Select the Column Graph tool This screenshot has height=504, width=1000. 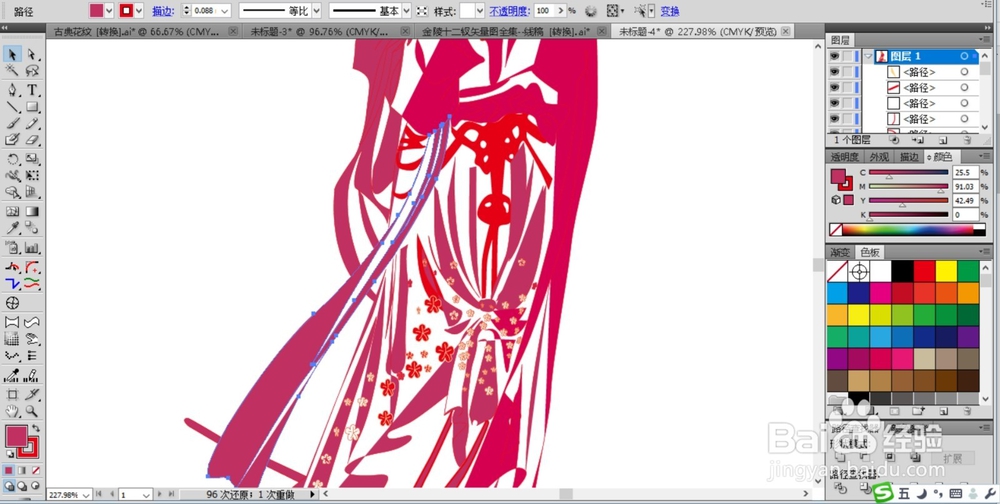click(31, 248)
